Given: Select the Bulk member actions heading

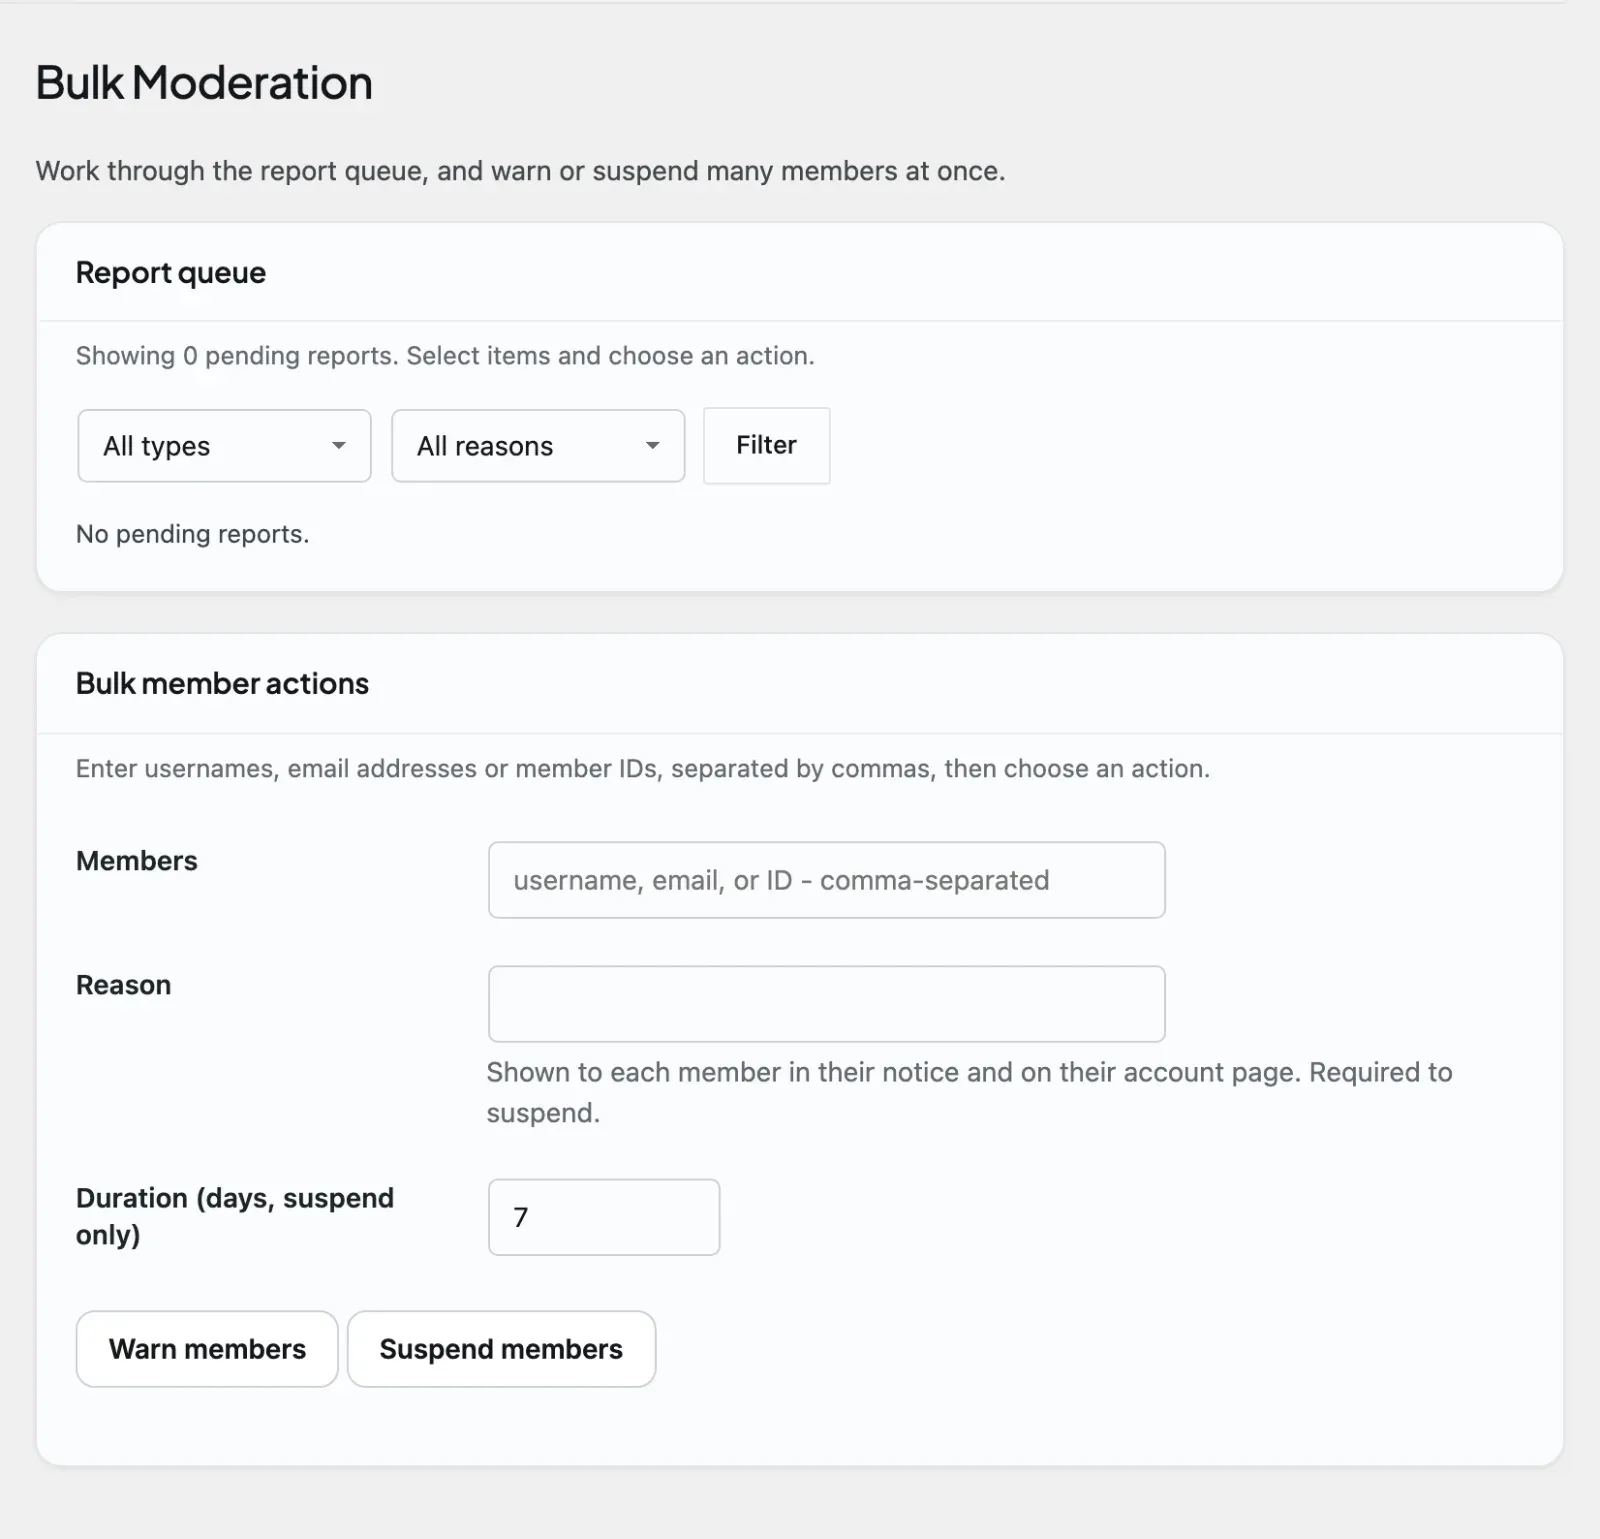Looking at the screenshot, I should [x=222, y=684].
